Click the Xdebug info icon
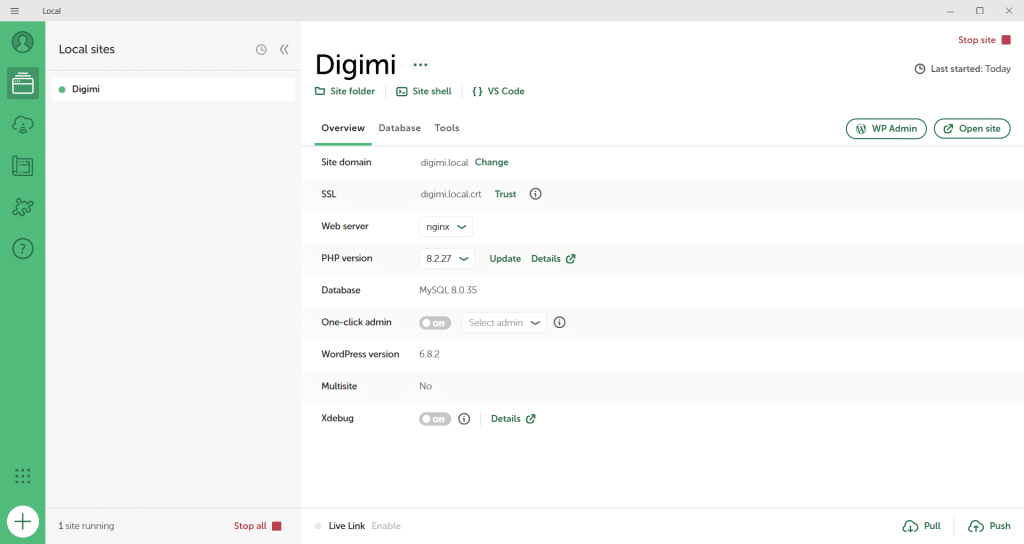The image size is (1024, 544). pyautogui.click(x=464, y=419)
